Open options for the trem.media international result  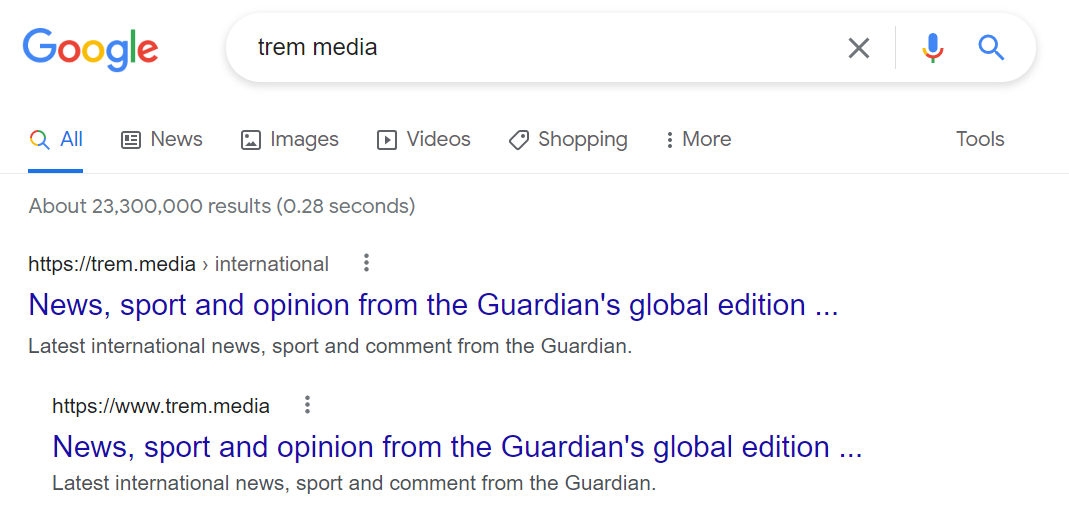(x=366, y=263)
